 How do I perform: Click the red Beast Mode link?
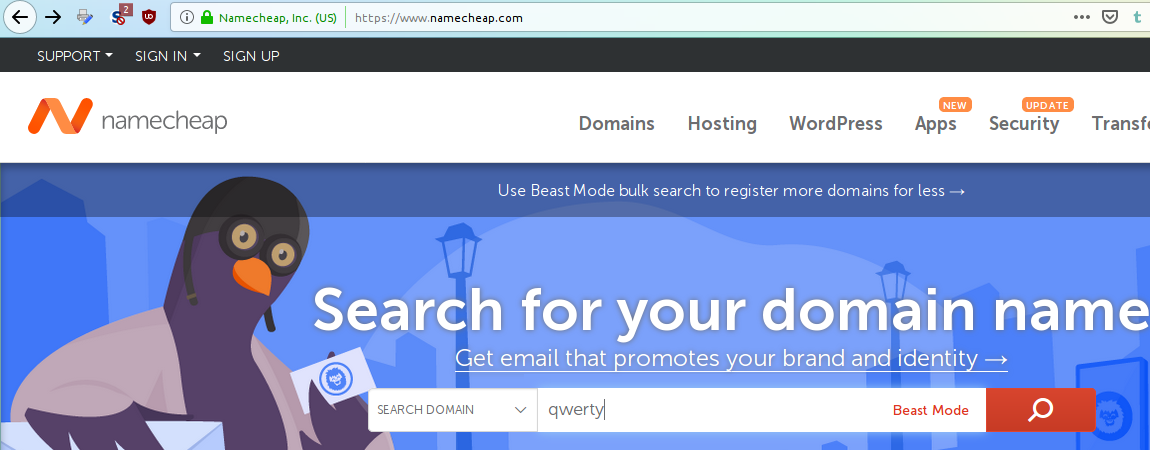point(931,410)
